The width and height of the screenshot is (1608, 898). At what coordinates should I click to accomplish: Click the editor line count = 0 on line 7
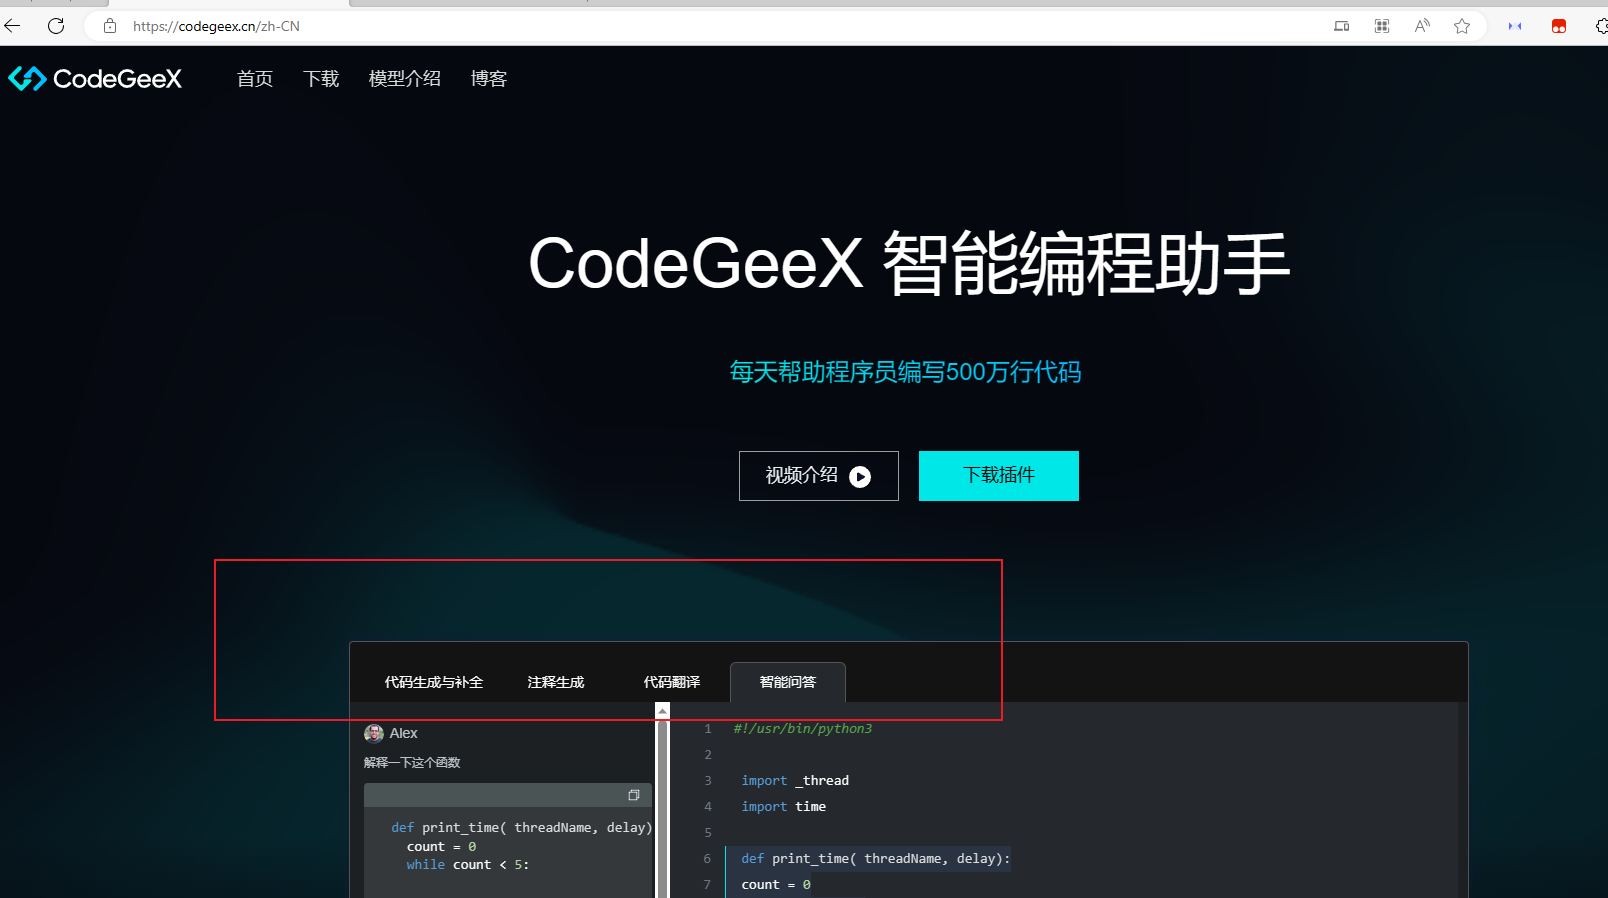pyautogui.click(x=776, y=884)
